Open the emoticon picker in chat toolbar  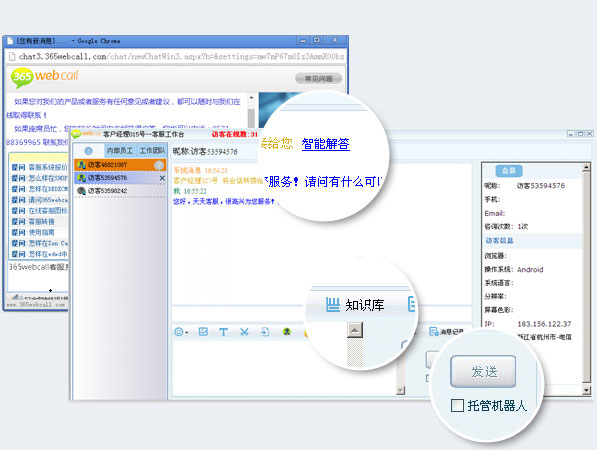[181, 332]
